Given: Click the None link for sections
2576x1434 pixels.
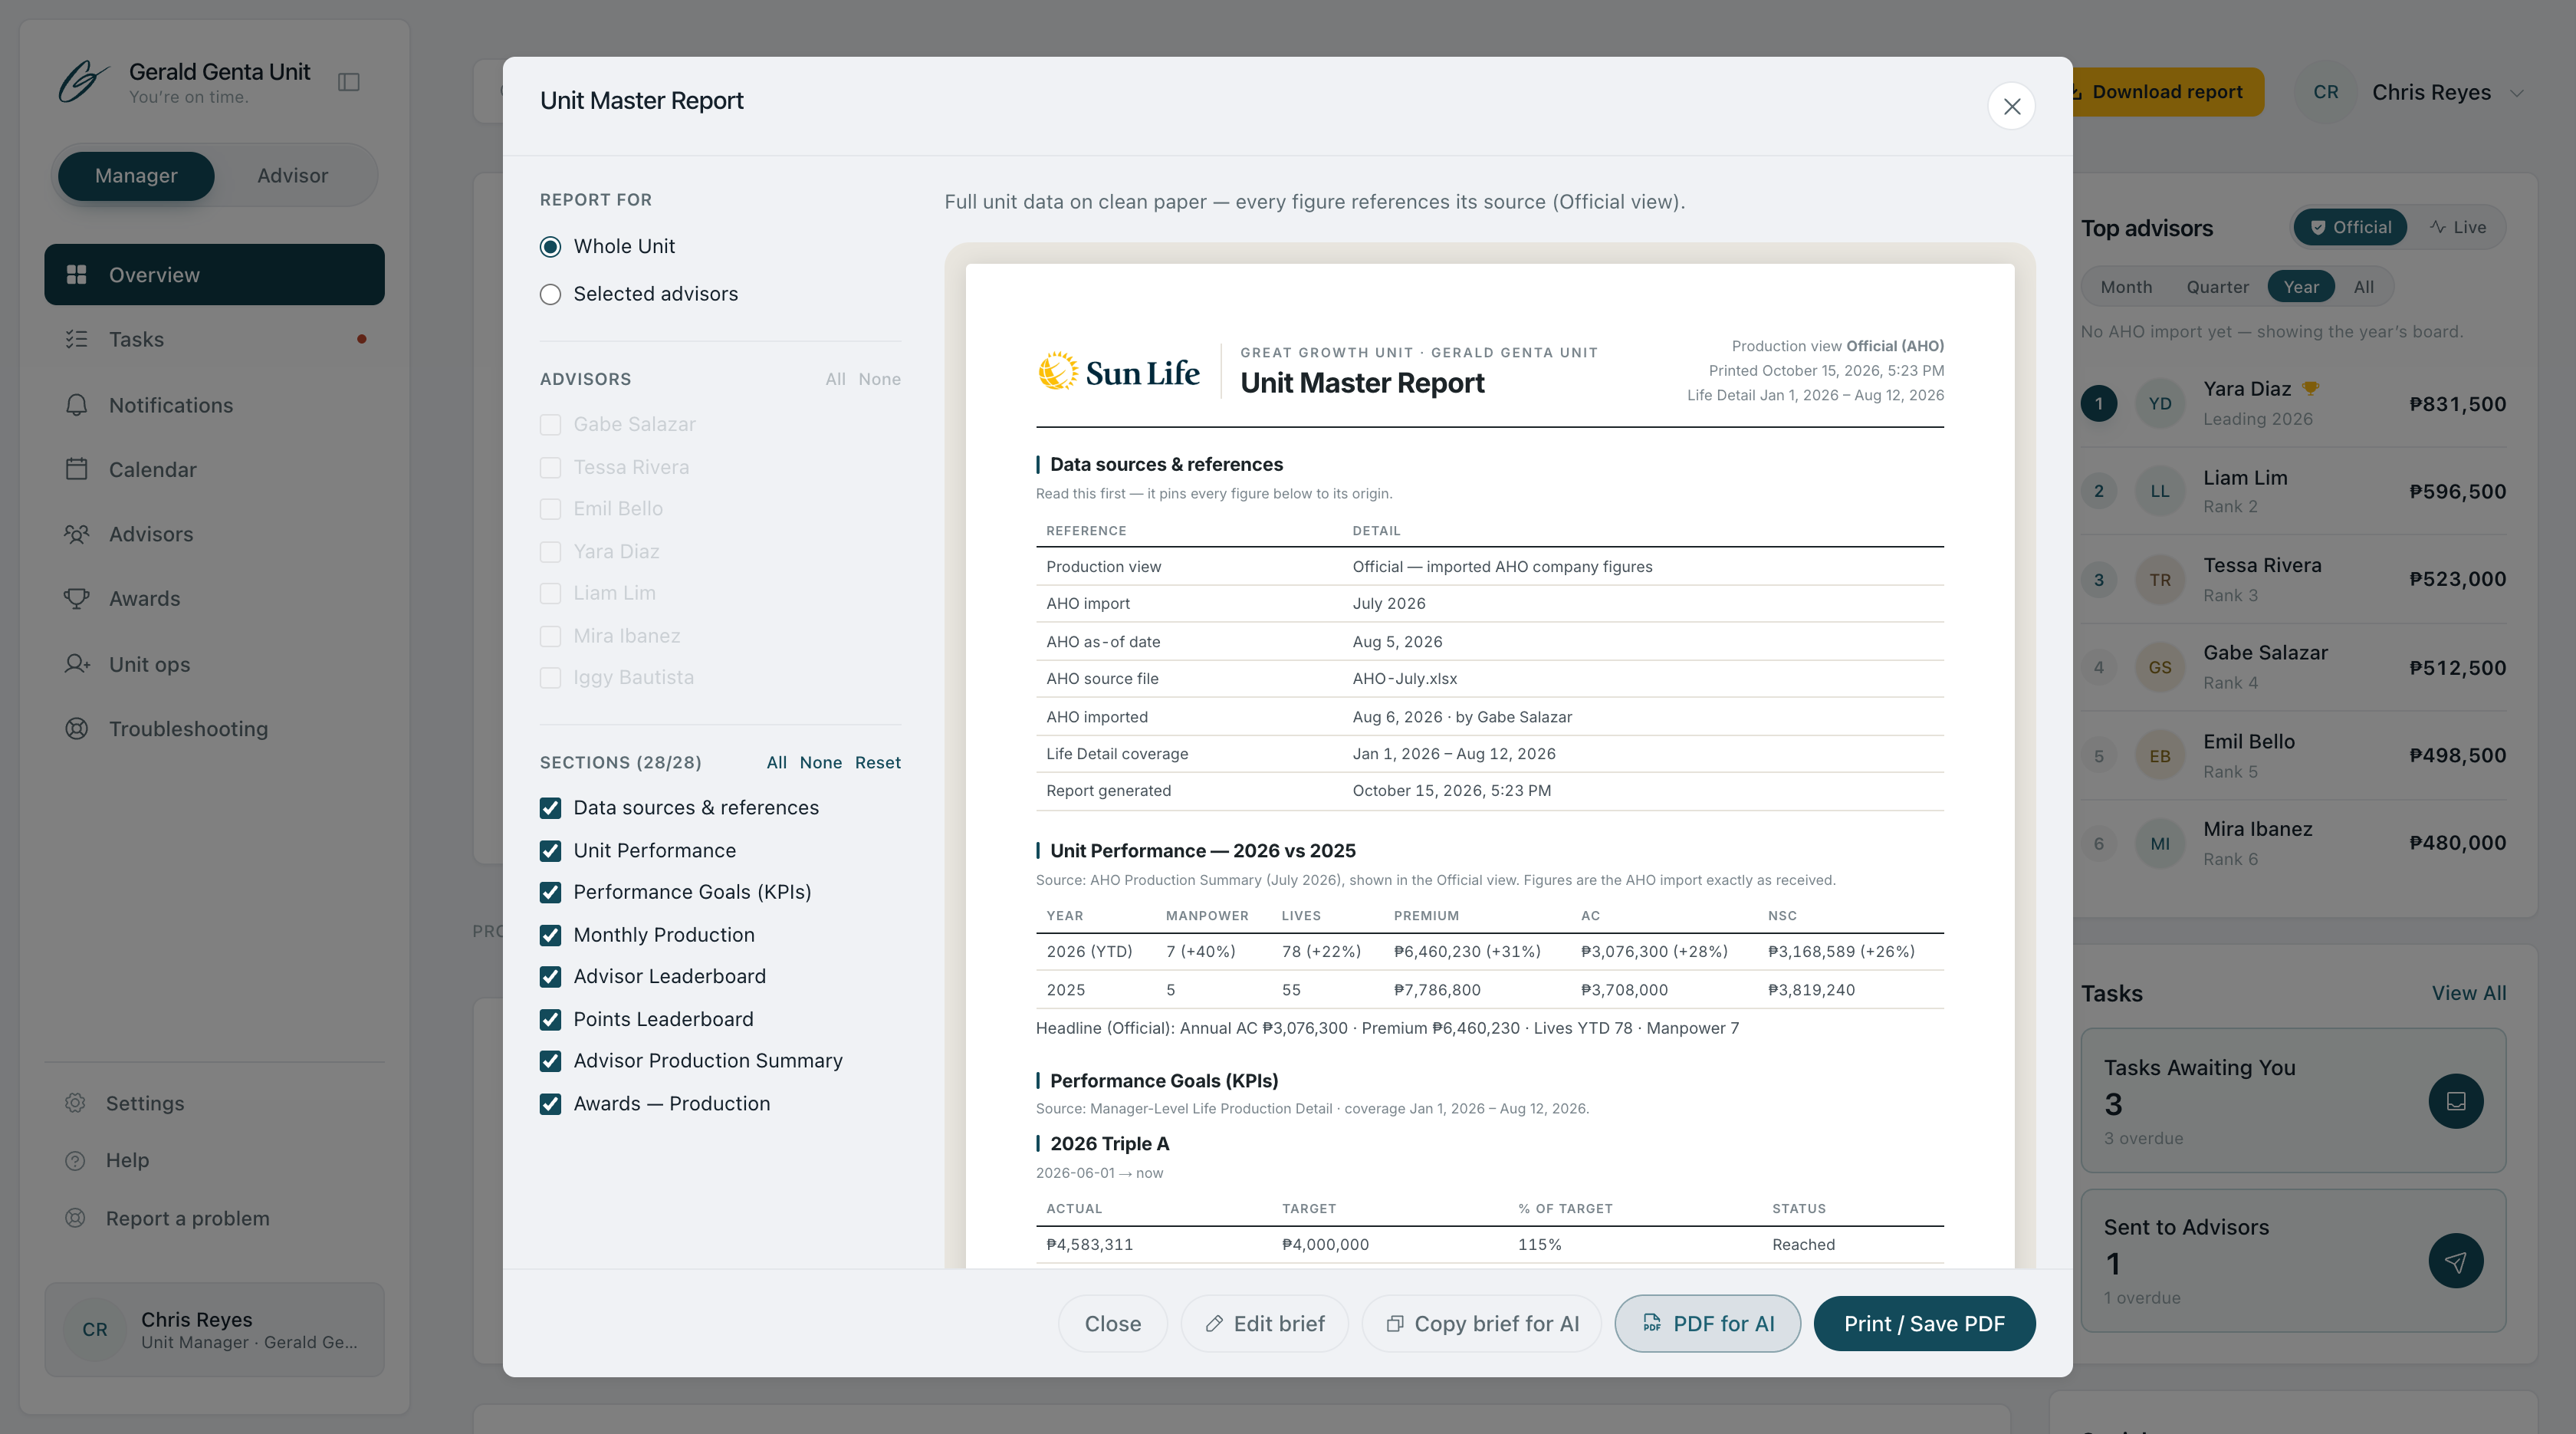Looking at the screenshot, I should (820, 763).
